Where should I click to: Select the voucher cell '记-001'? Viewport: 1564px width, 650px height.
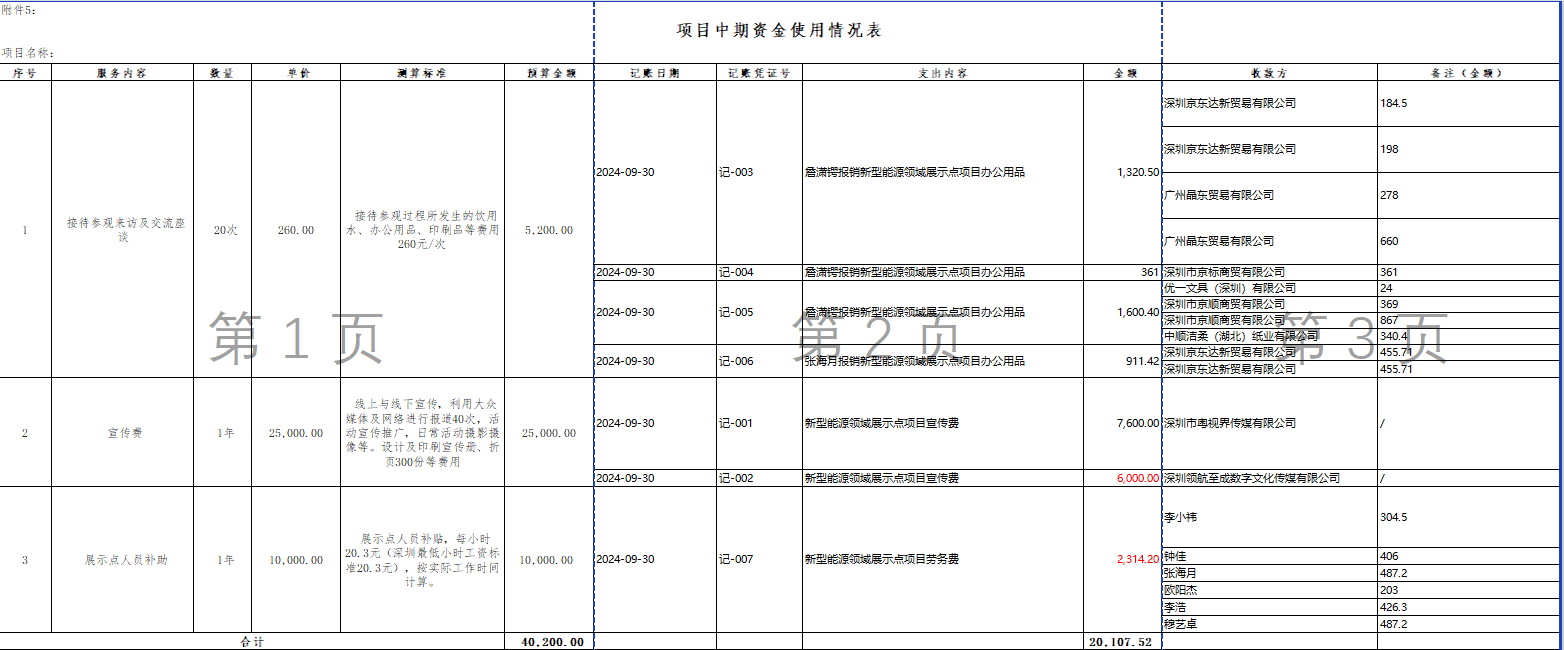[759, 423]
